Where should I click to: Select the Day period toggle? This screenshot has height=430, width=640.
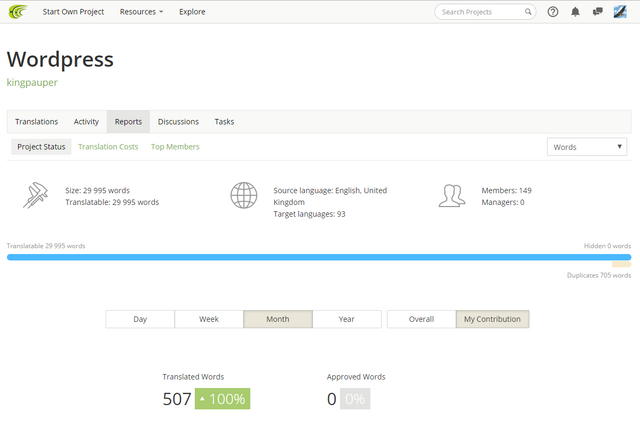(140, 319)
